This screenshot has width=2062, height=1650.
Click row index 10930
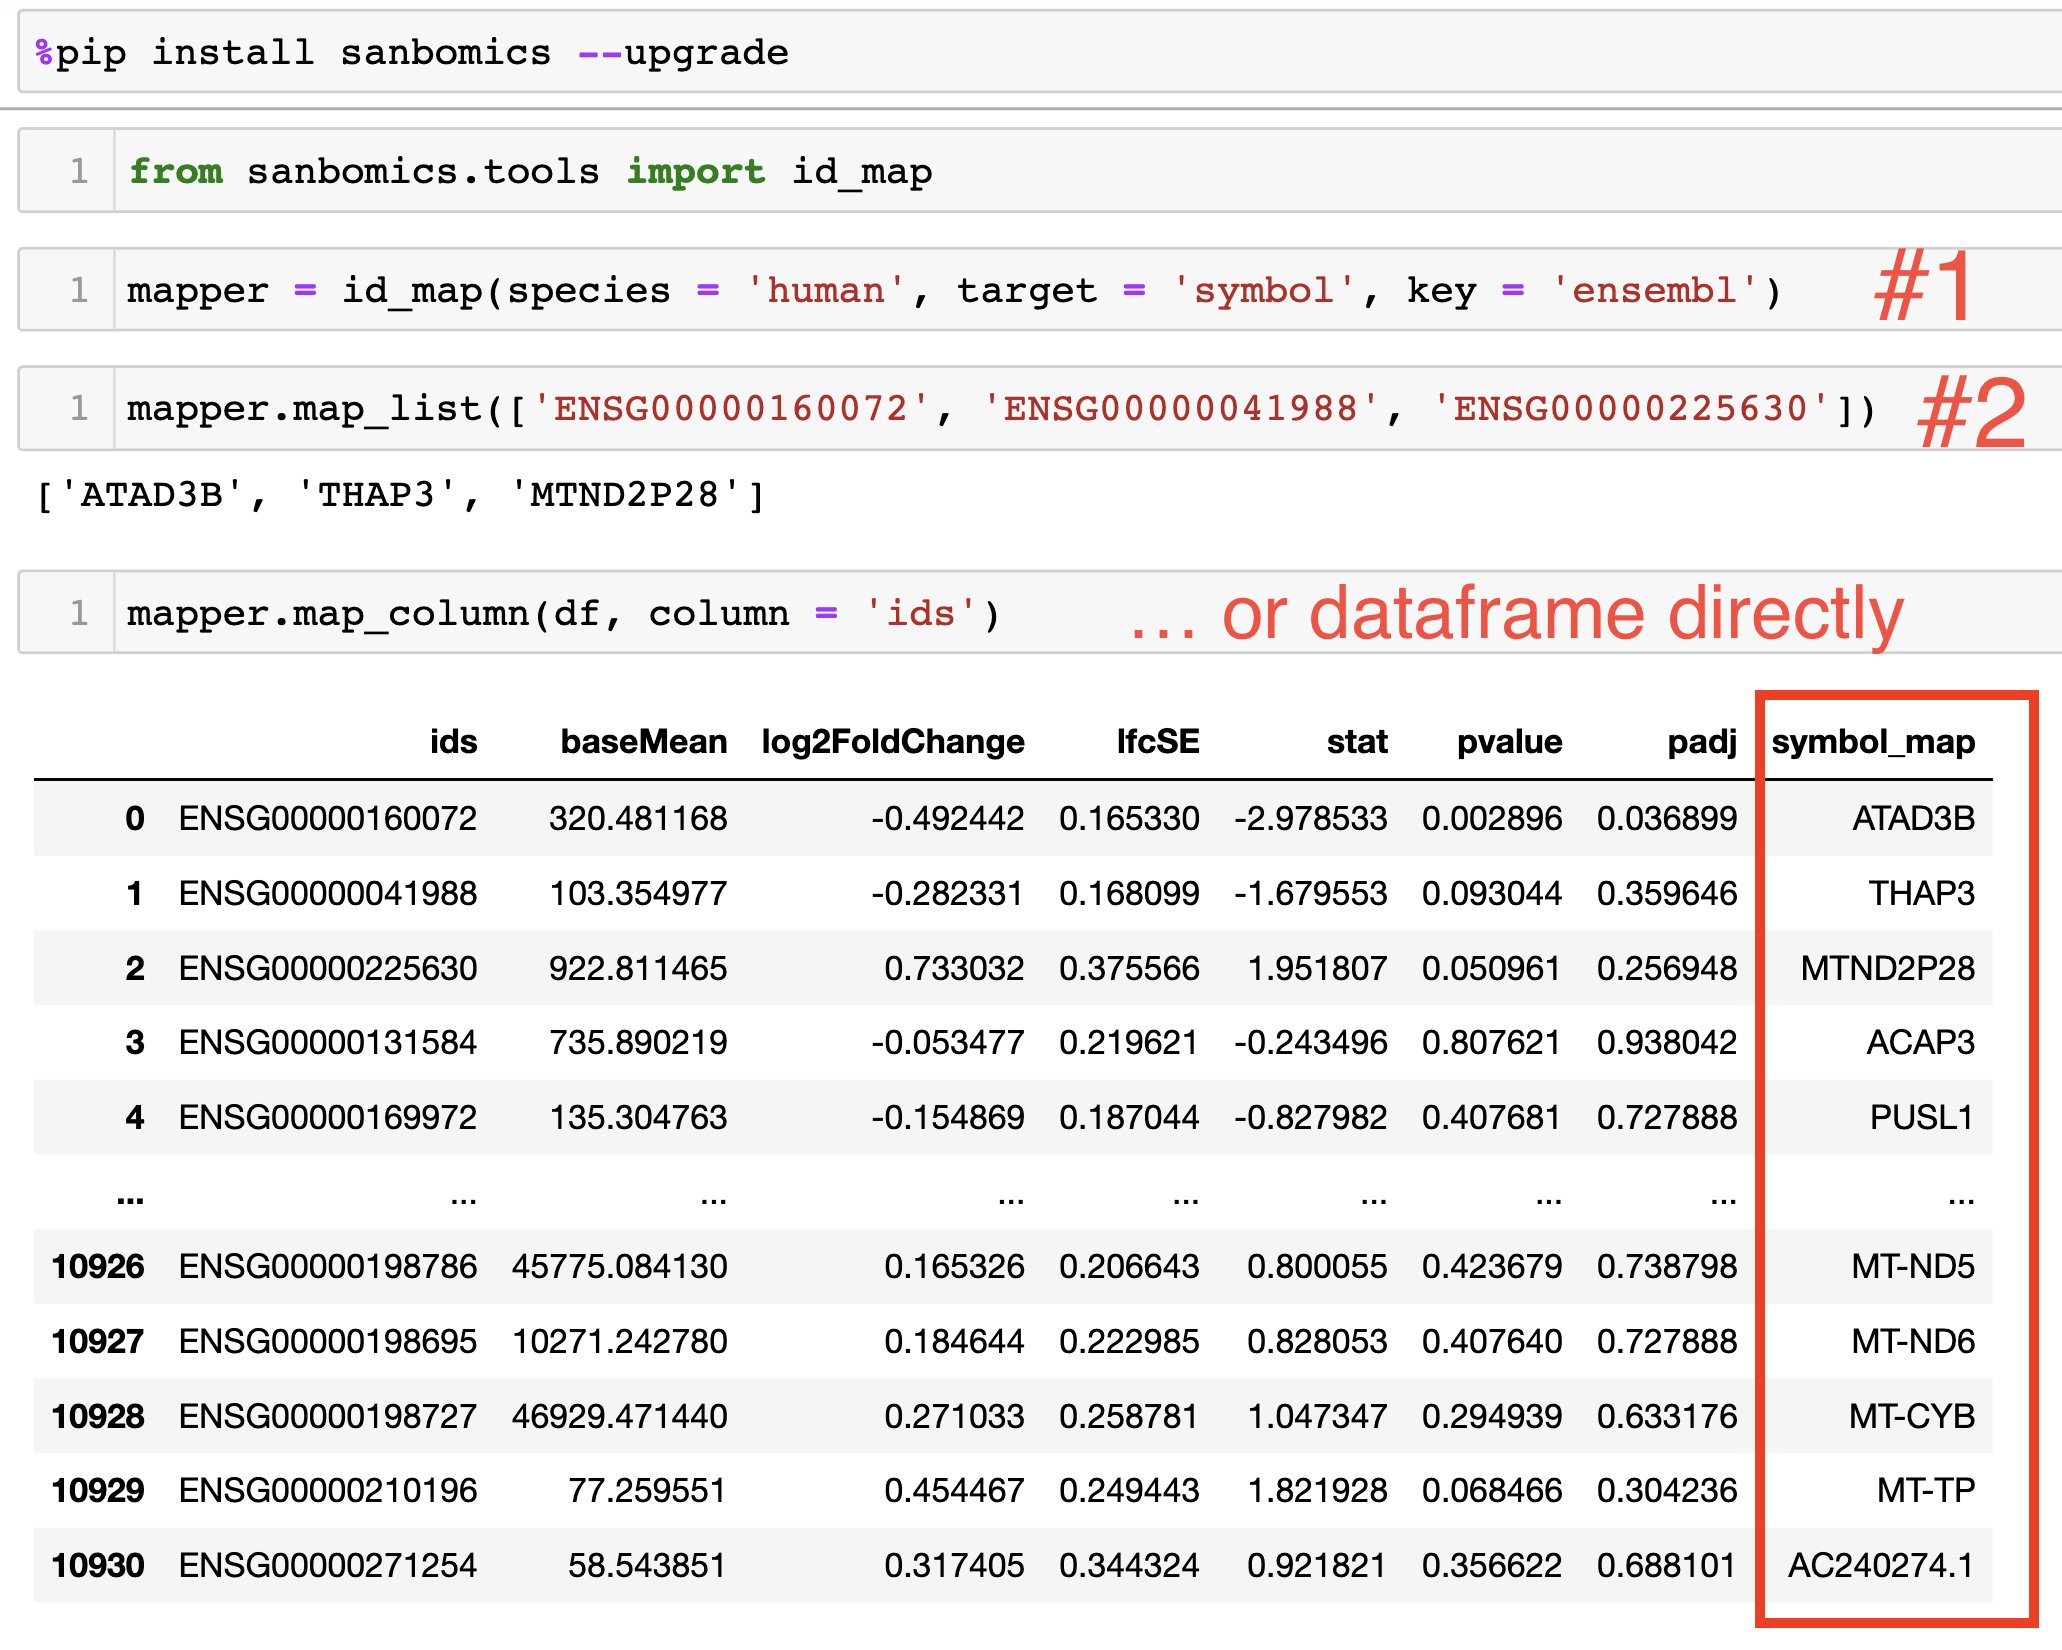pos(98,1565)
